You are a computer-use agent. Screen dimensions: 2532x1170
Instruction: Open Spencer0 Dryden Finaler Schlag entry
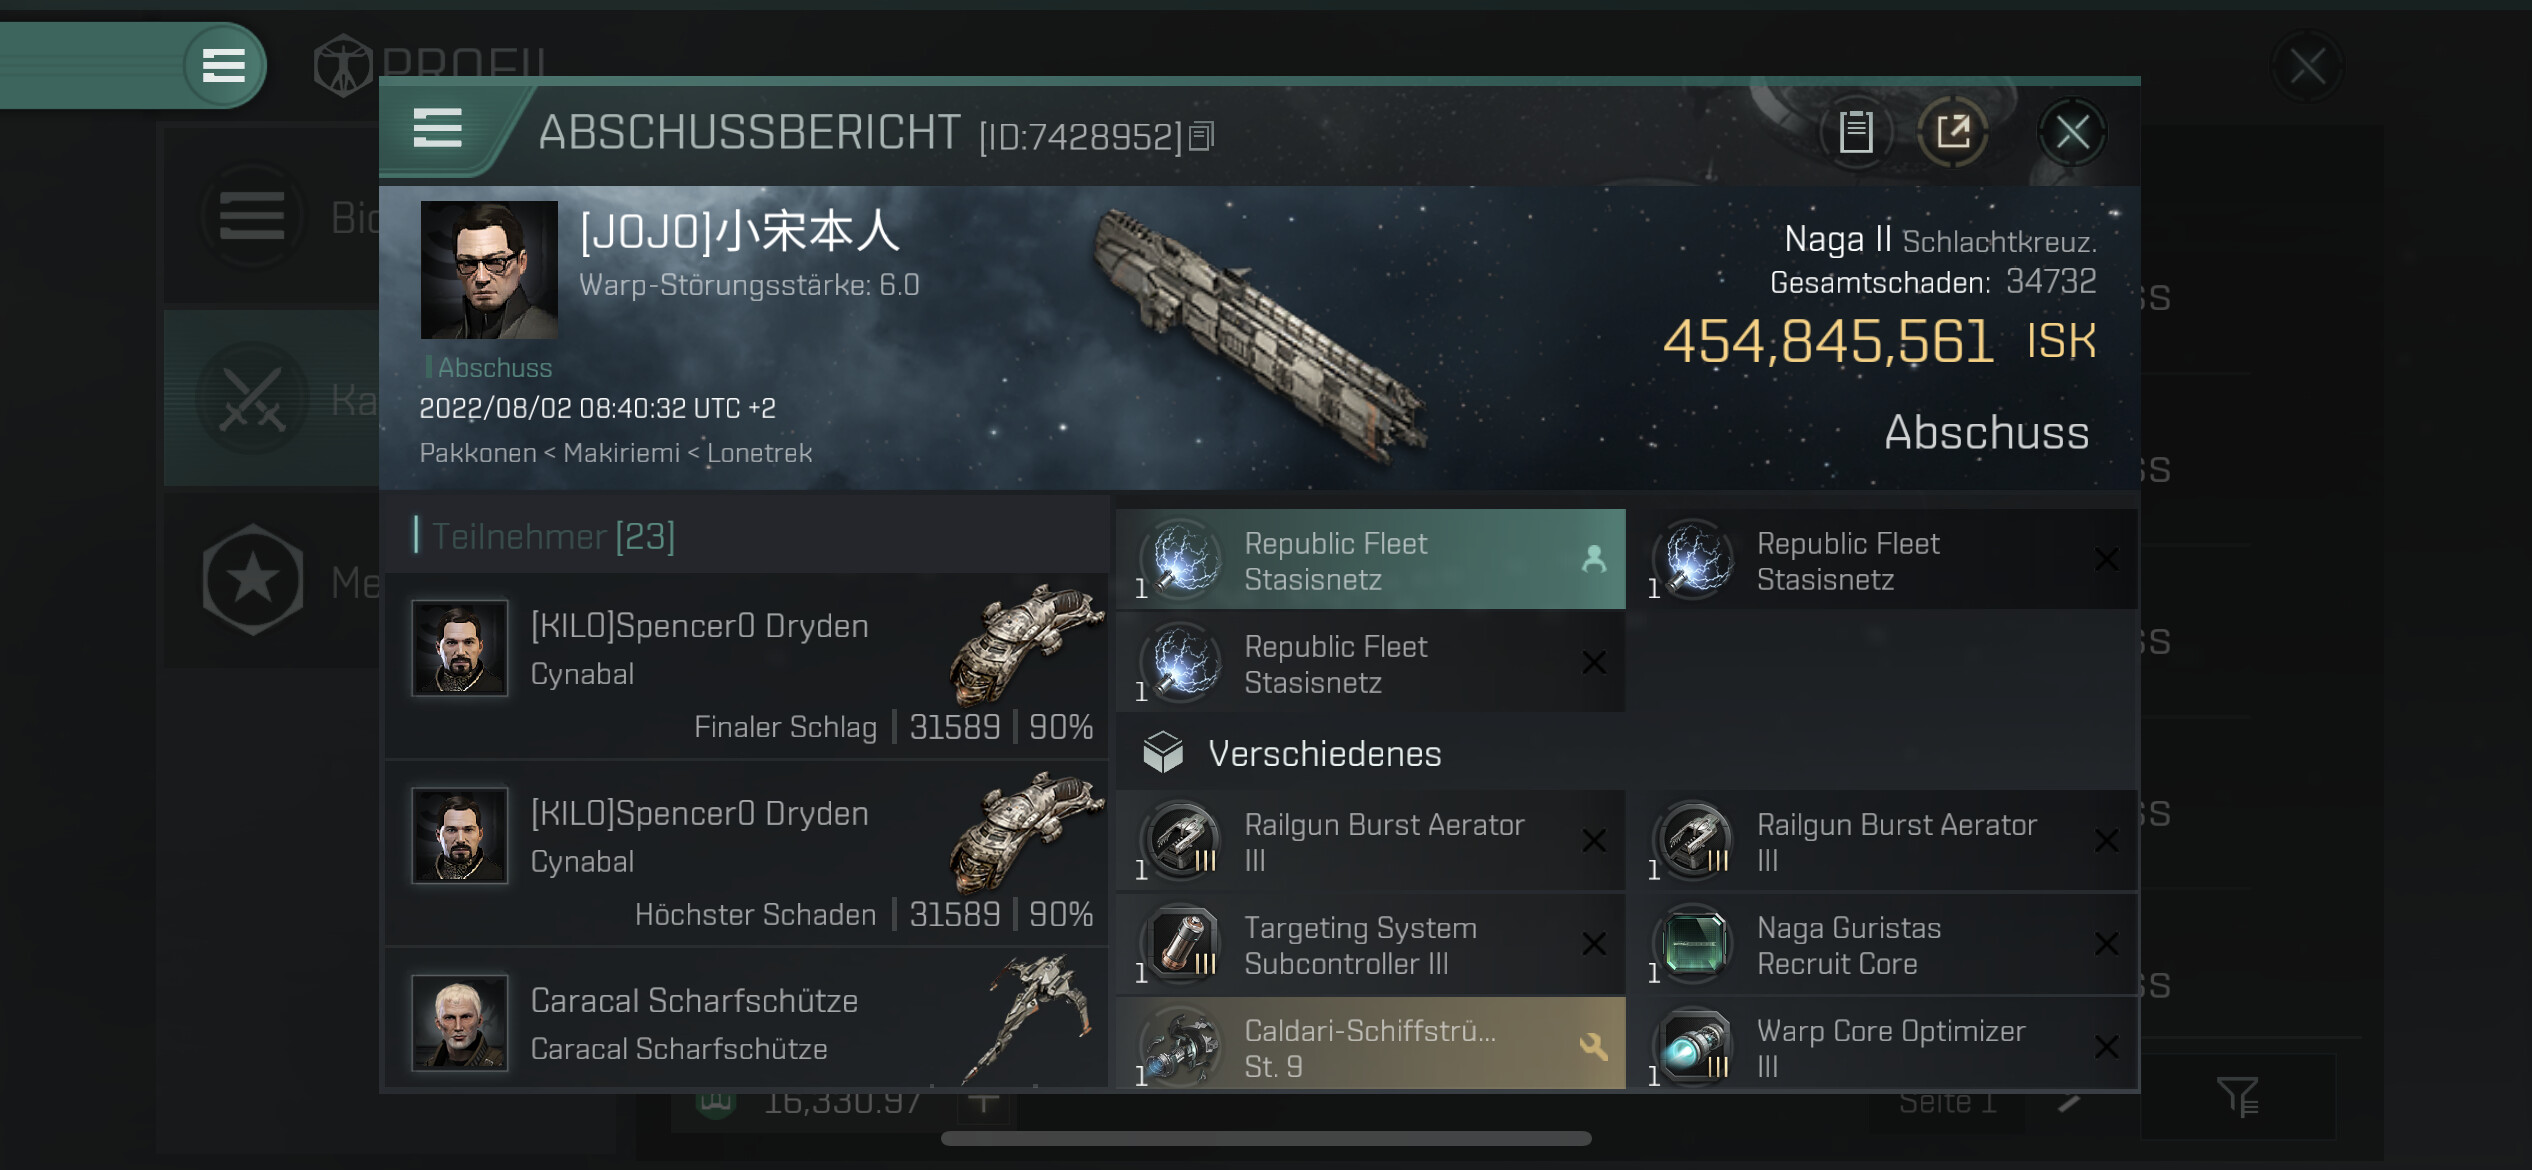click(747, 666)
